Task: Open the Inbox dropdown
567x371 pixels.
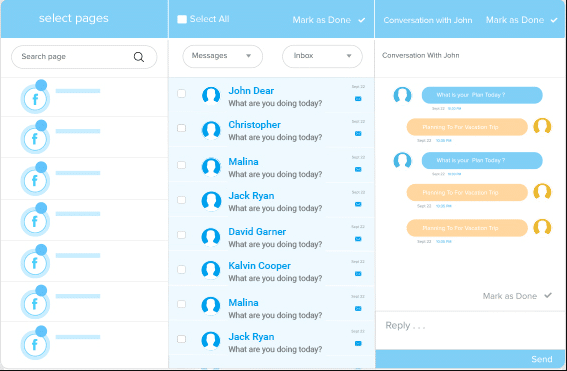Action: click(x=322, y=56)
